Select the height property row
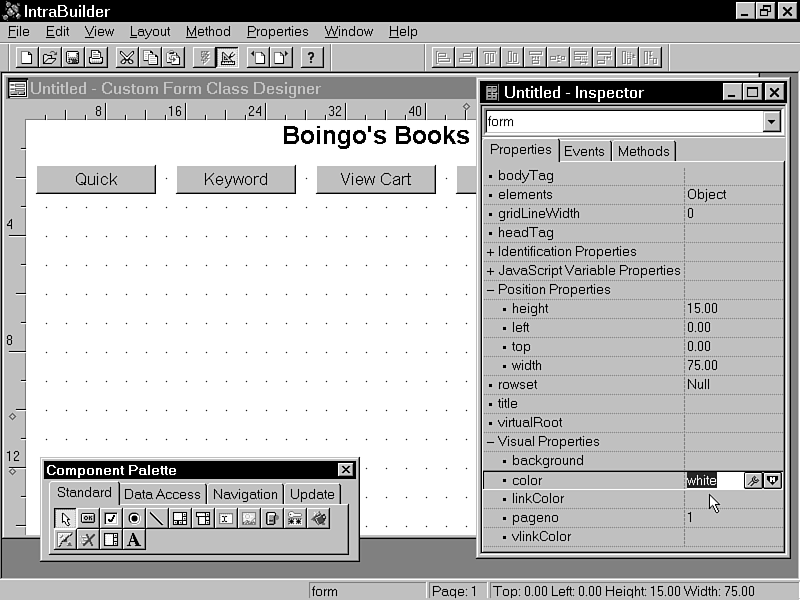Viewport: 800px width, 600px height. pyautogui.click(x=633, y=309)
